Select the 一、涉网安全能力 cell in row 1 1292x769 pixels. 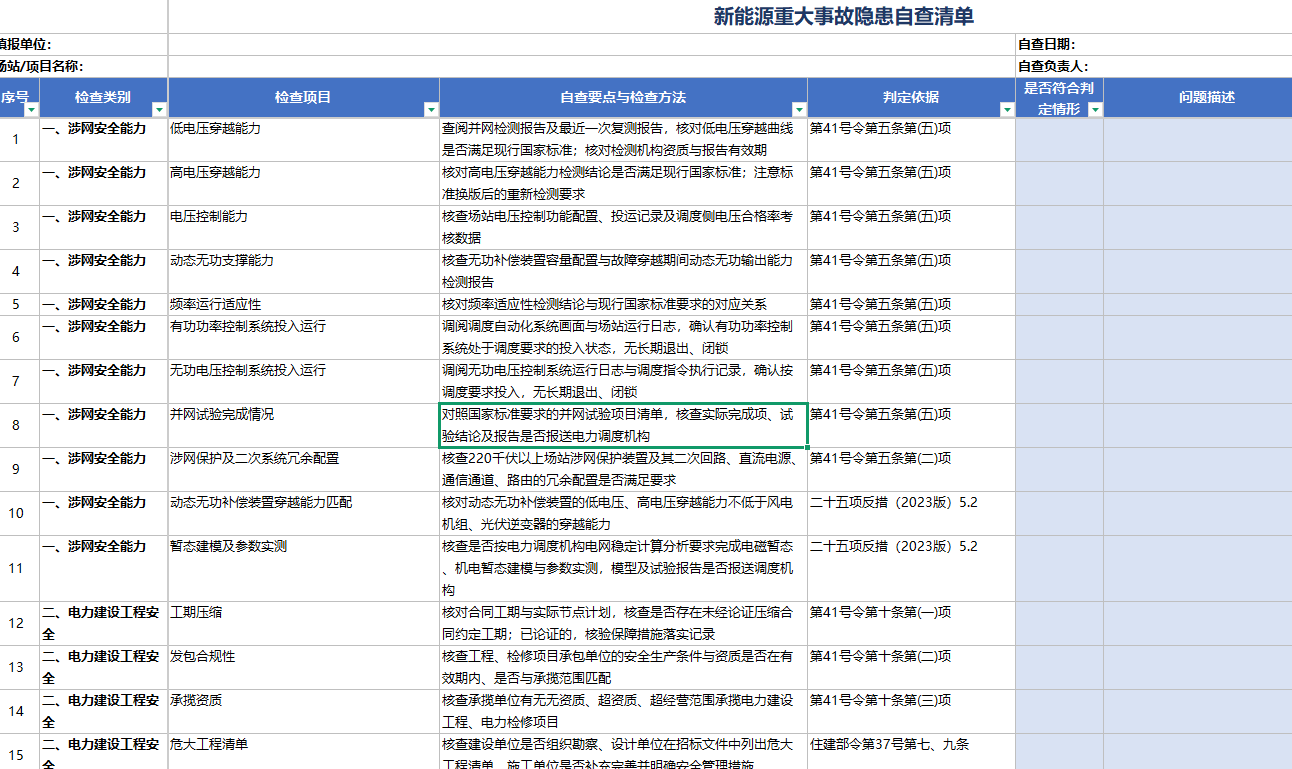(x=104, y=139)
